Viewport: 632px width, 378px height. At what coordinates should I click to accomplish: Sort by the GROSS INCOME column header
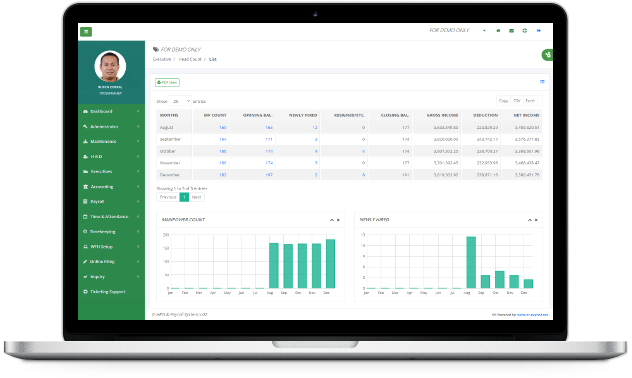[x=437, y=115]
